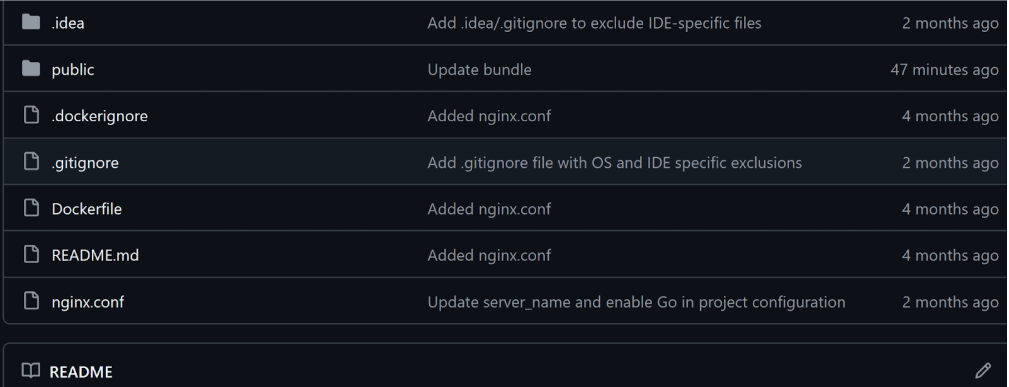Click the nginx.conf file icon

[x=31, y=301]
